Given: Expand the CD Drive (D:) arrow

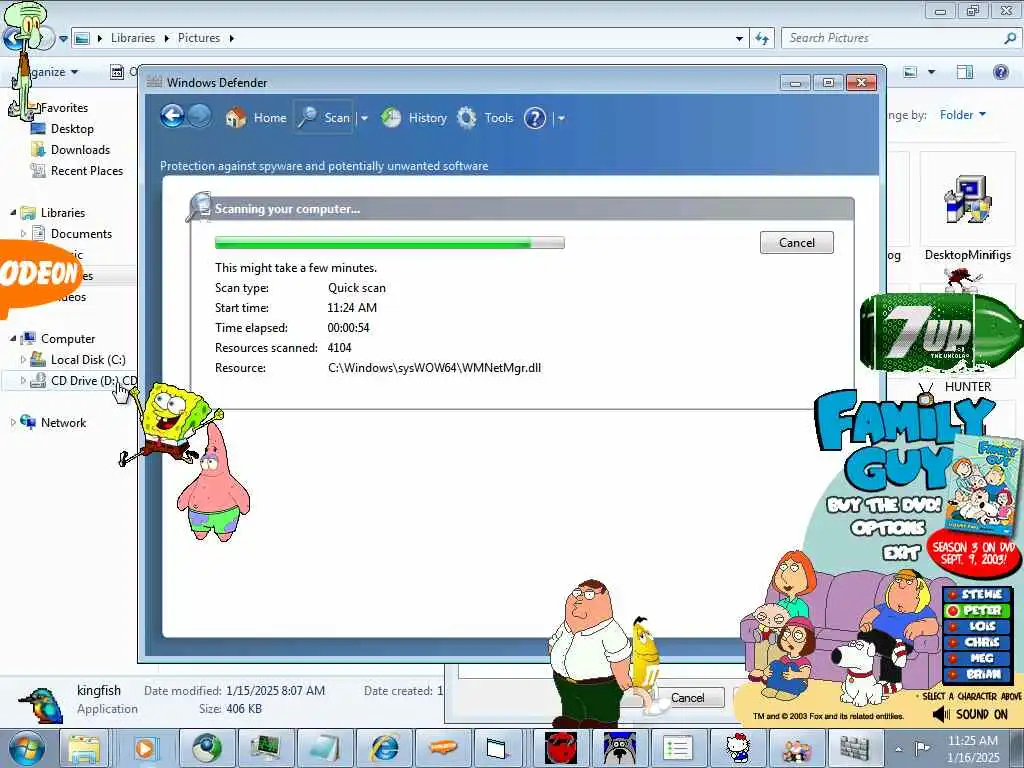Looking at the screenshot, I should (24, 380).
